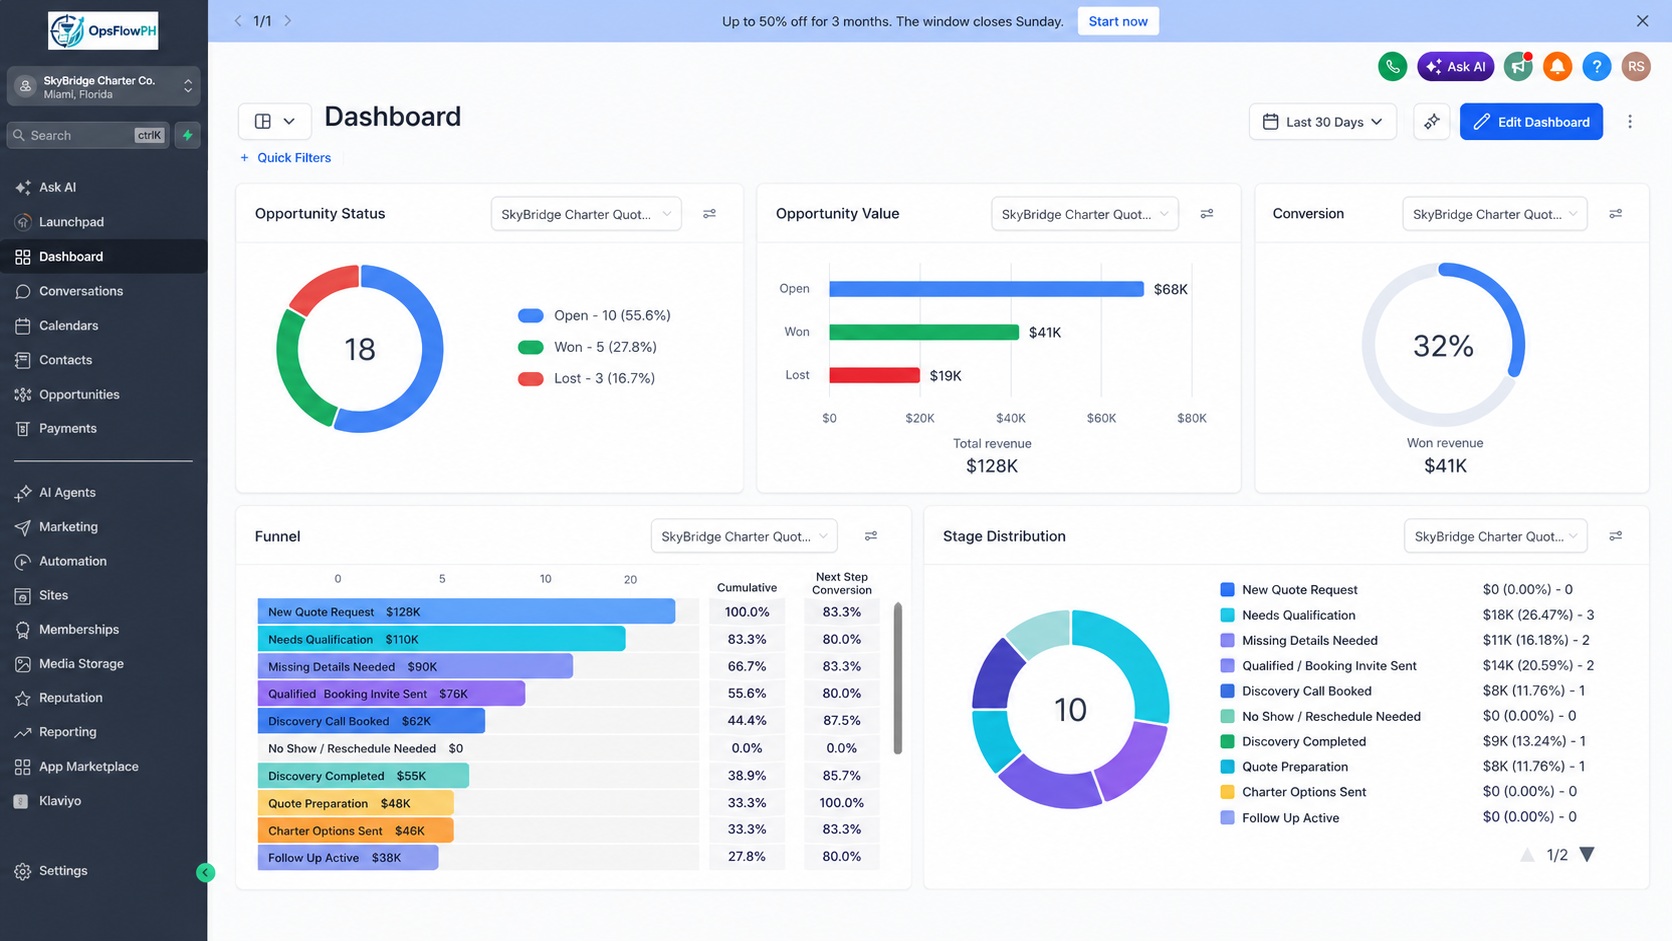Go to next page of stage legend
The height and width of the screenshot is (941, 1672).
(x=1587, y=855)
